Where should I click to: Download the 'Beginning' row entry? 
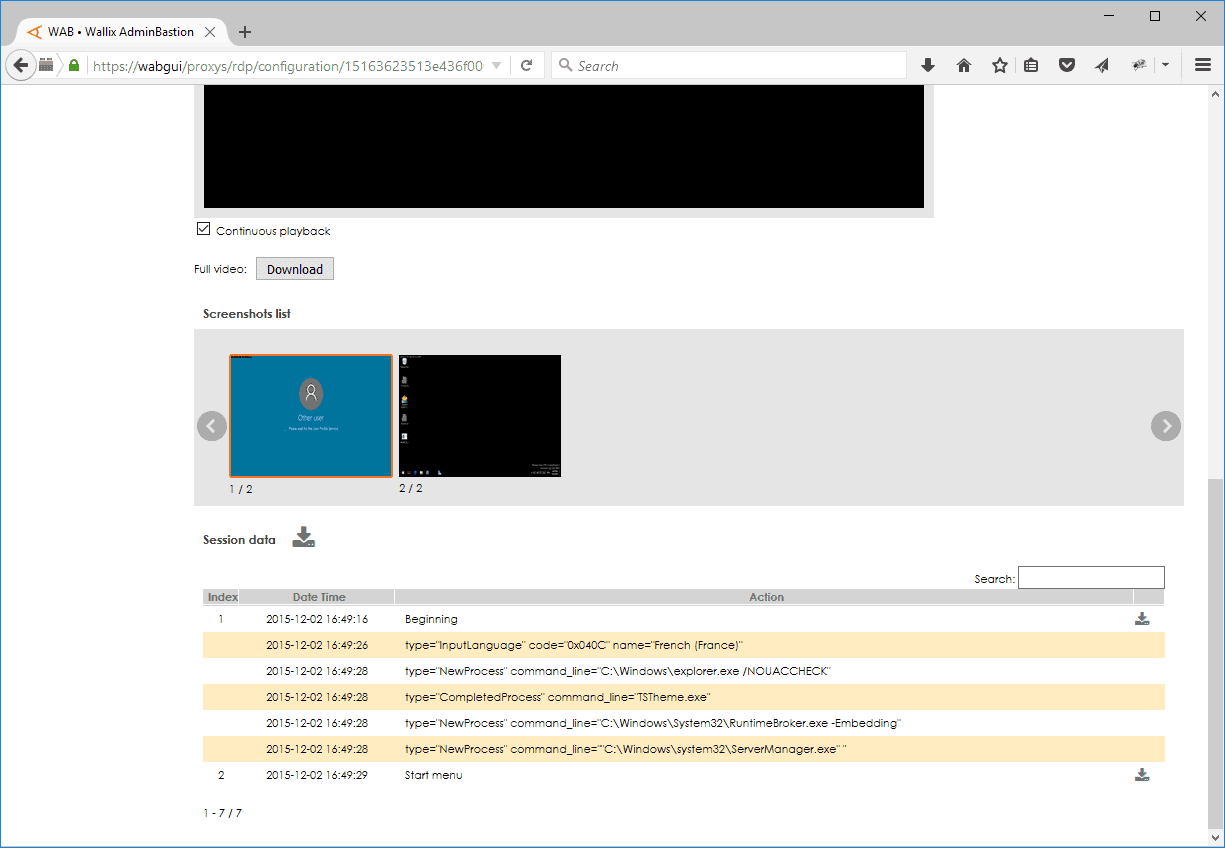[1142, 619]
